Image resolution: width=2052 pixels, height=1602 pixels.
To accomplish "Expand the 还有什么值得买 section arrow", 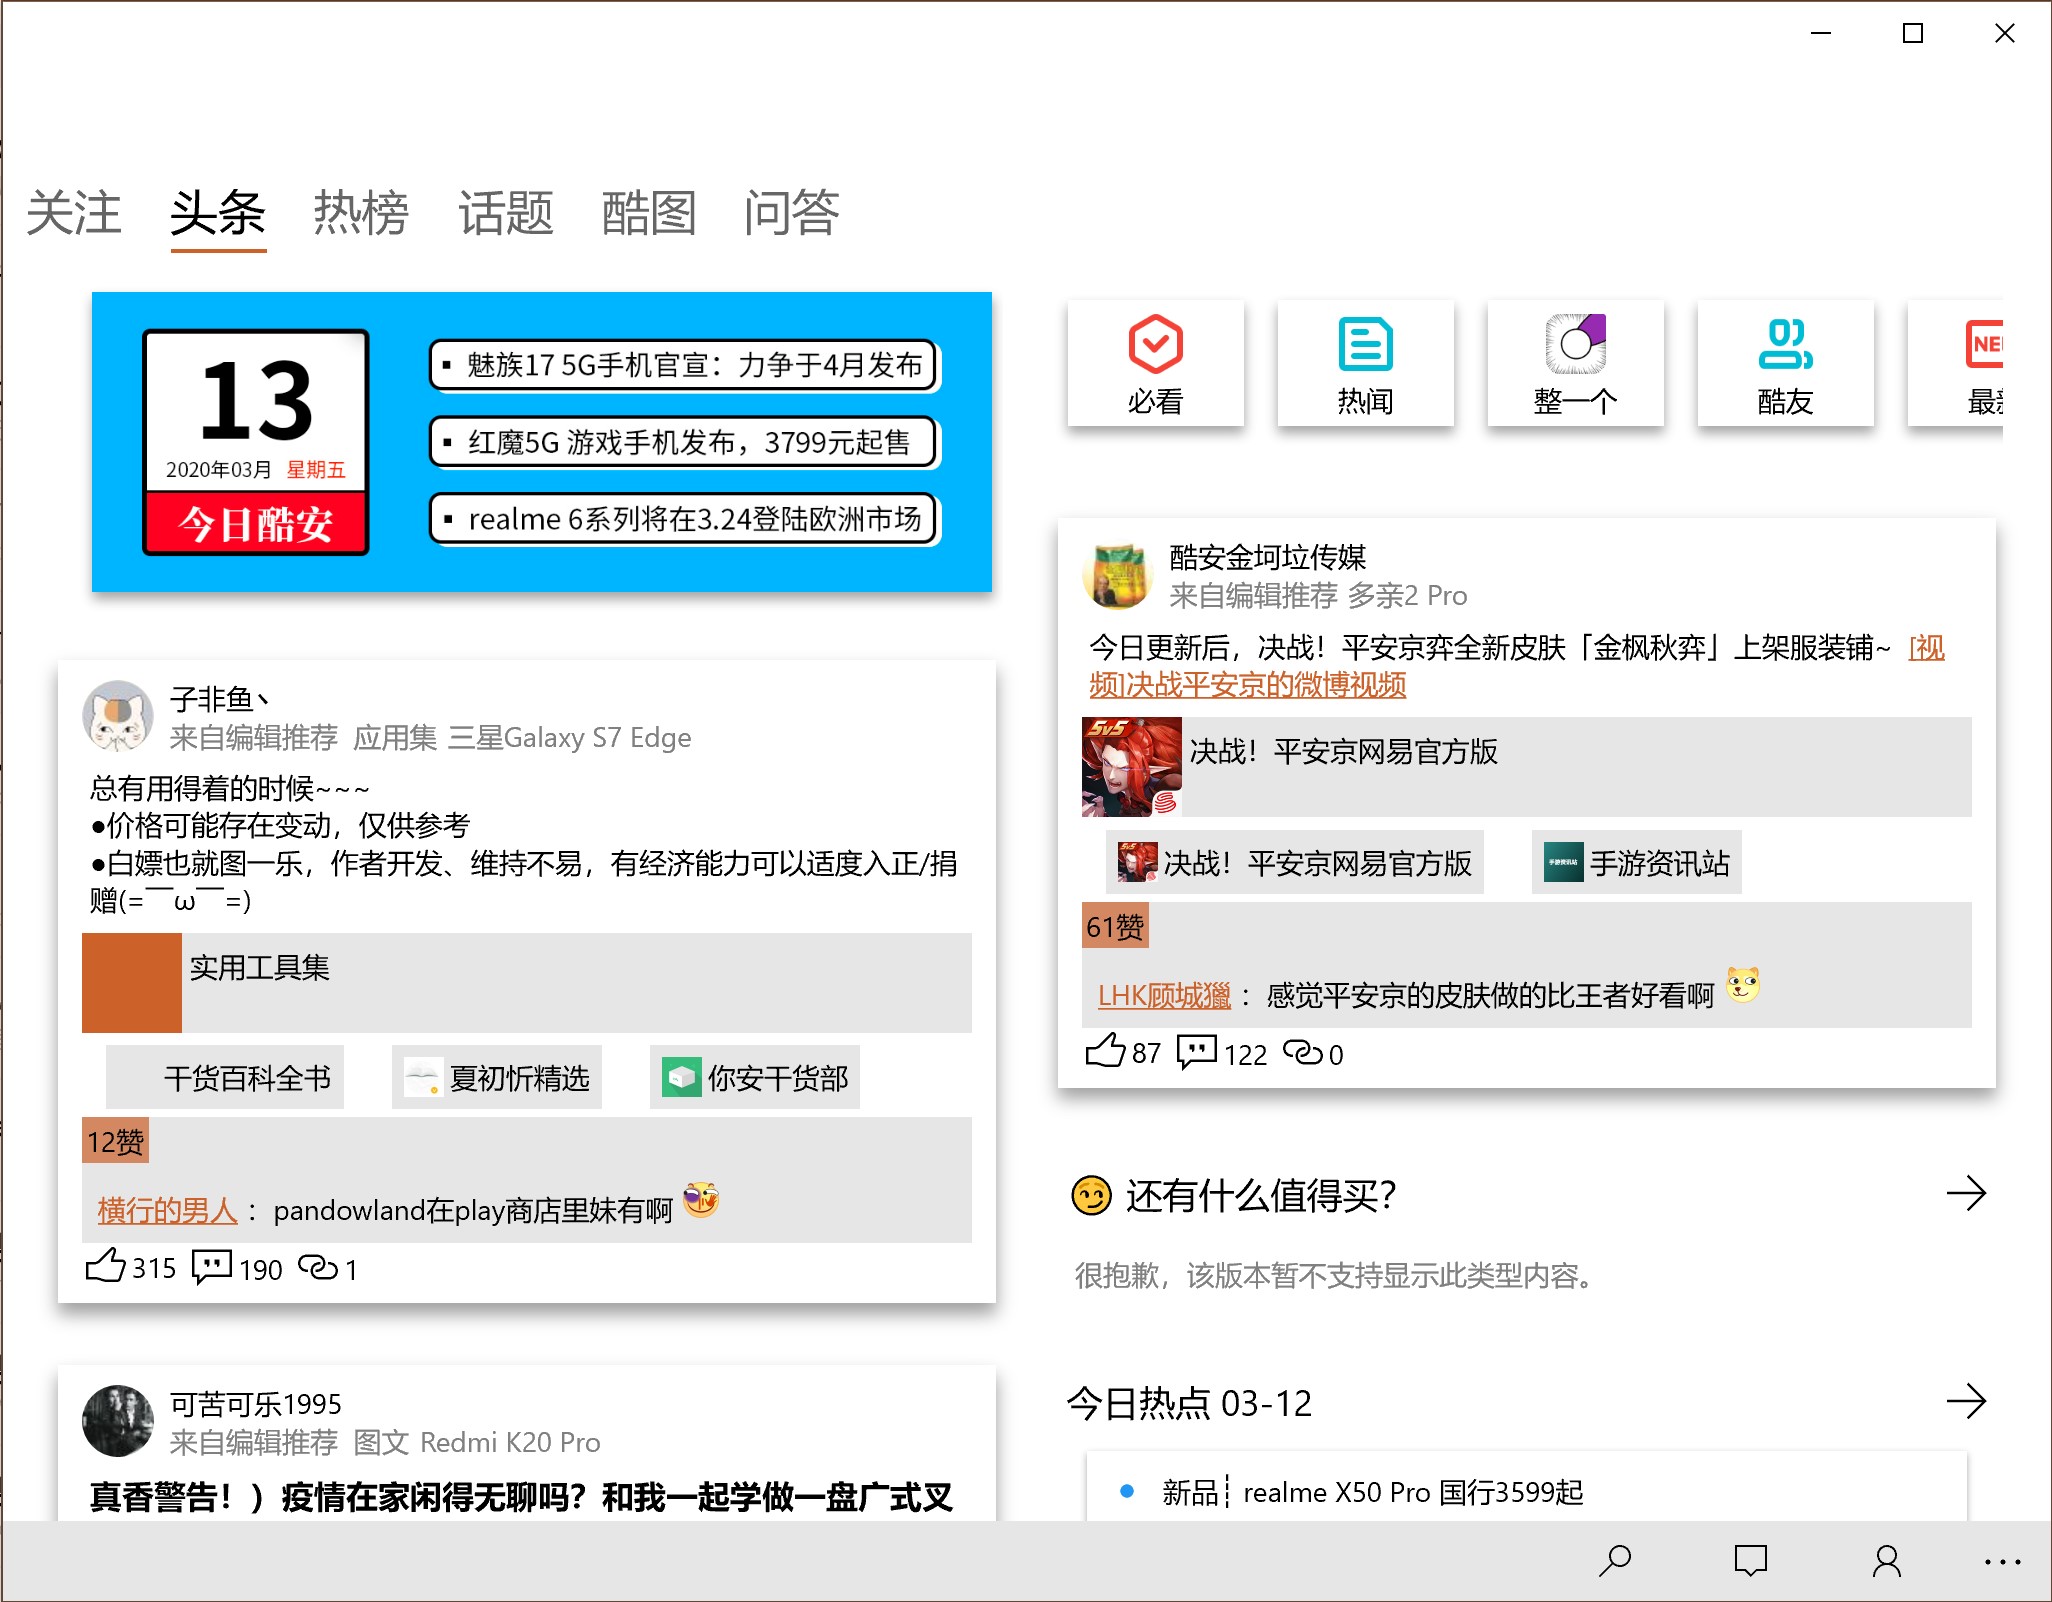I will click(1965, 1193).
